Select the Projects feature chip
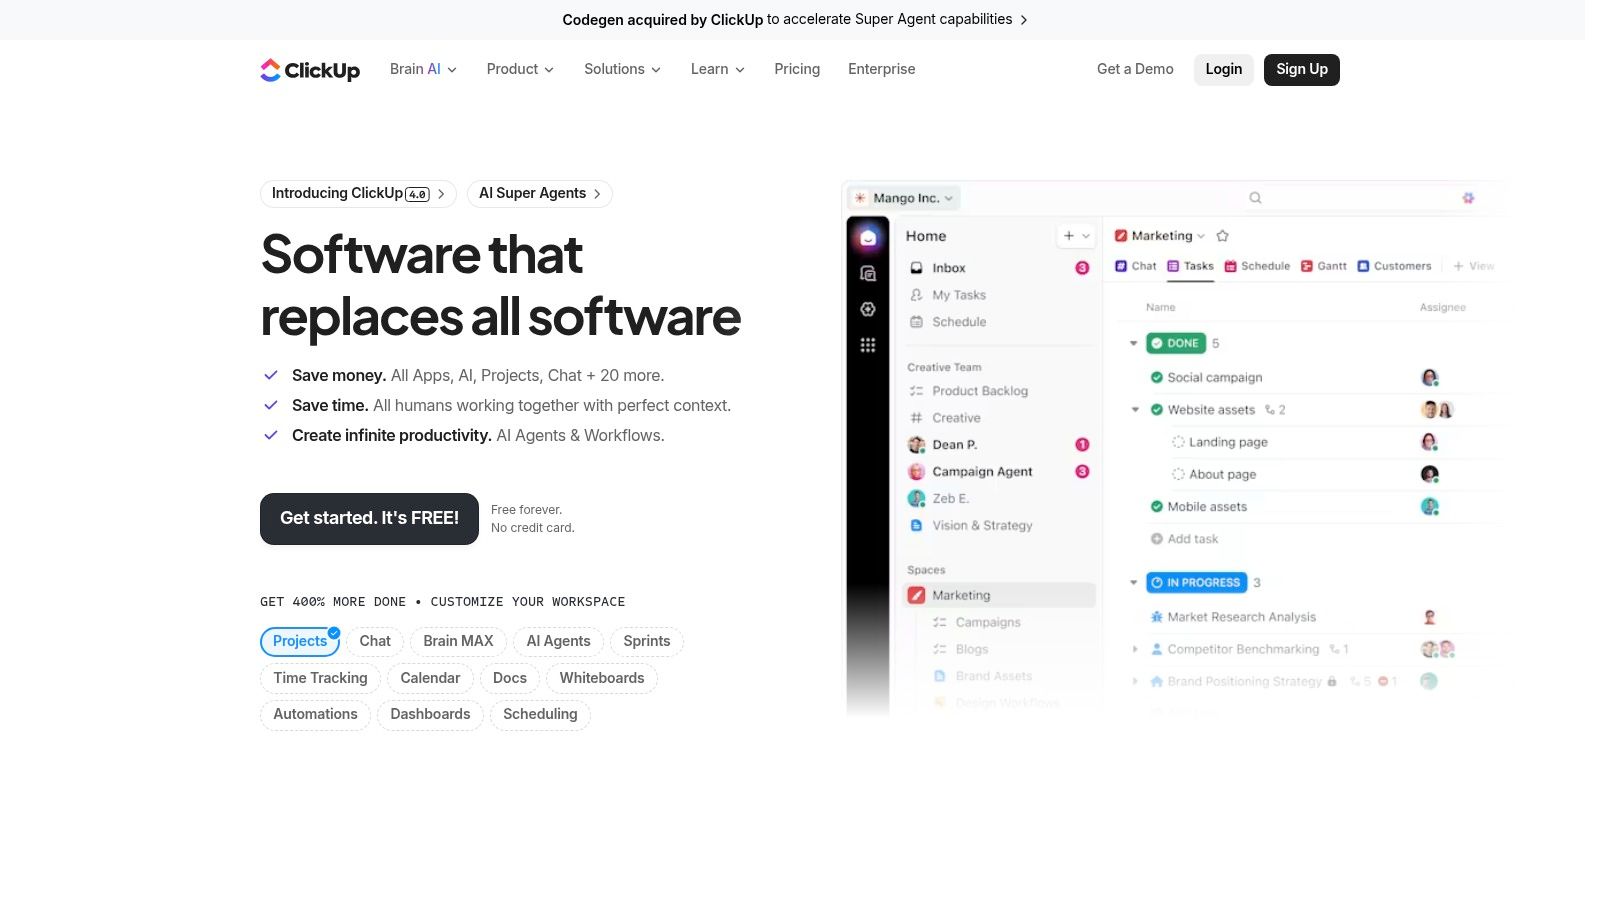The image size is (1600, 900). 300,642
